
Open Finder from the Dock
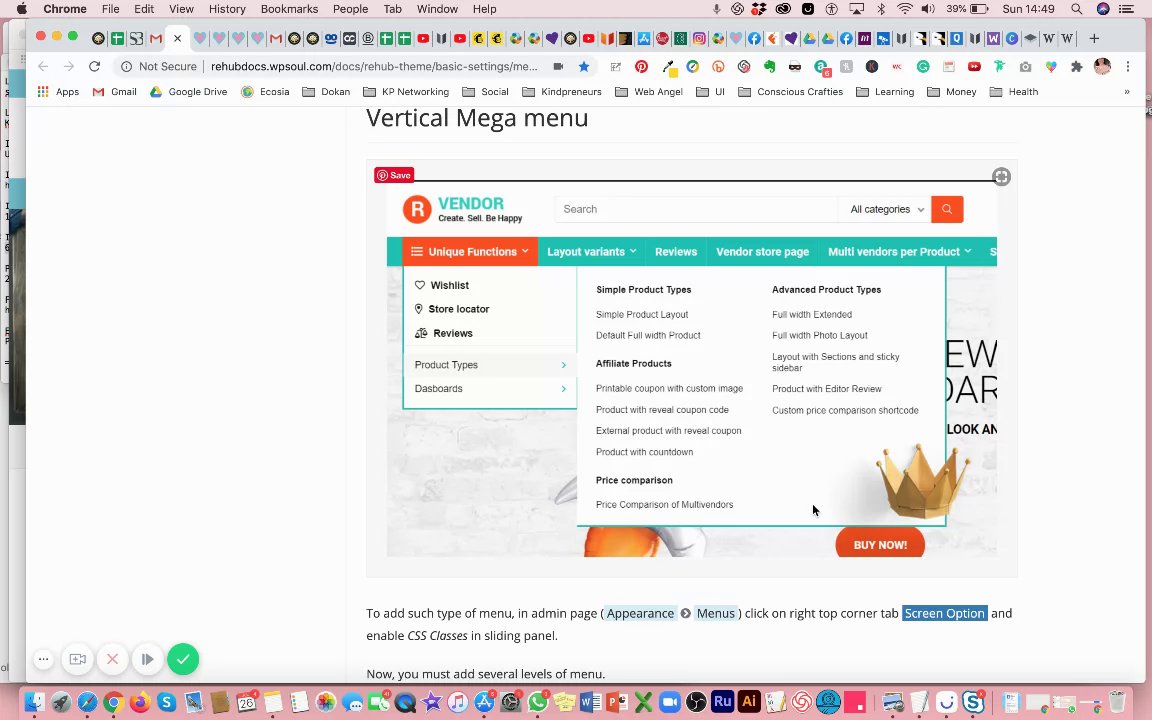(35, 702)
